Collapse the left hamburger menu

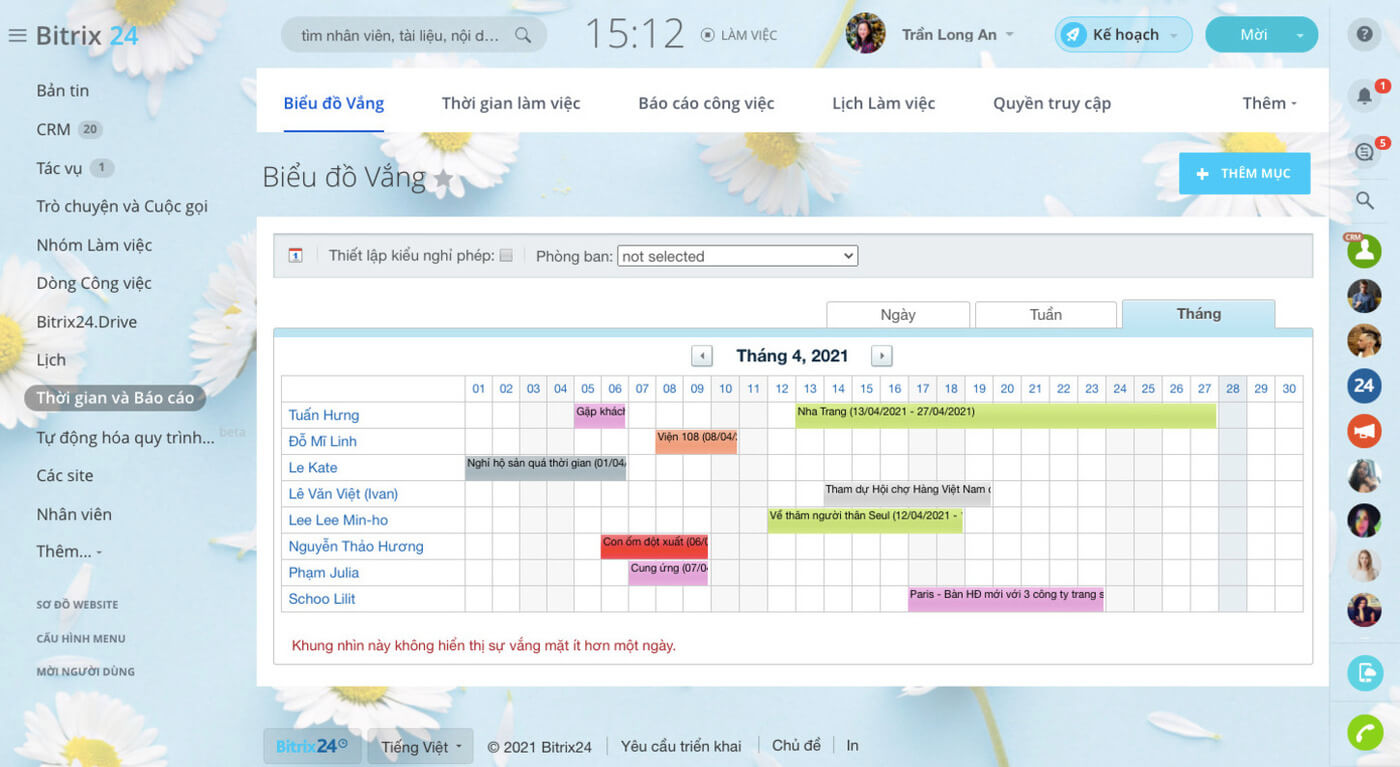tap(17, 36)
